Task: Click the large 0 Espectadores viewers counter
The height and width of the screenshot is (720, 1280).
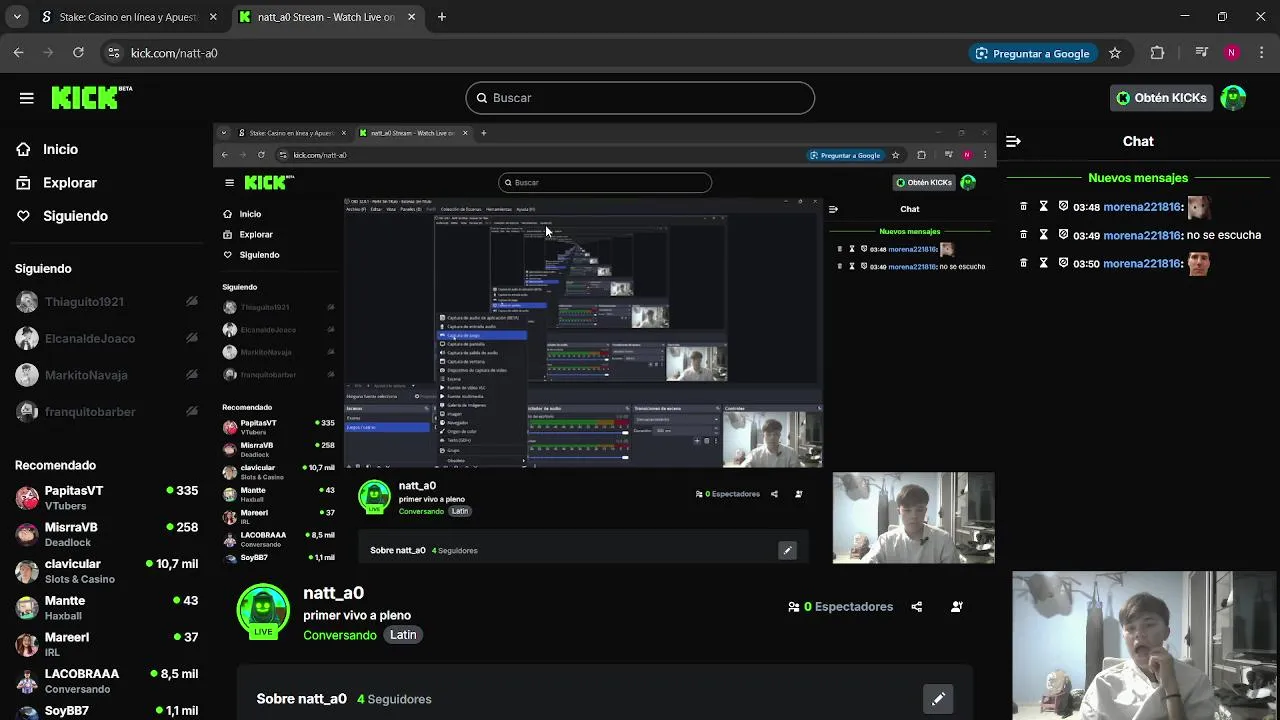Action: point(840,607)
